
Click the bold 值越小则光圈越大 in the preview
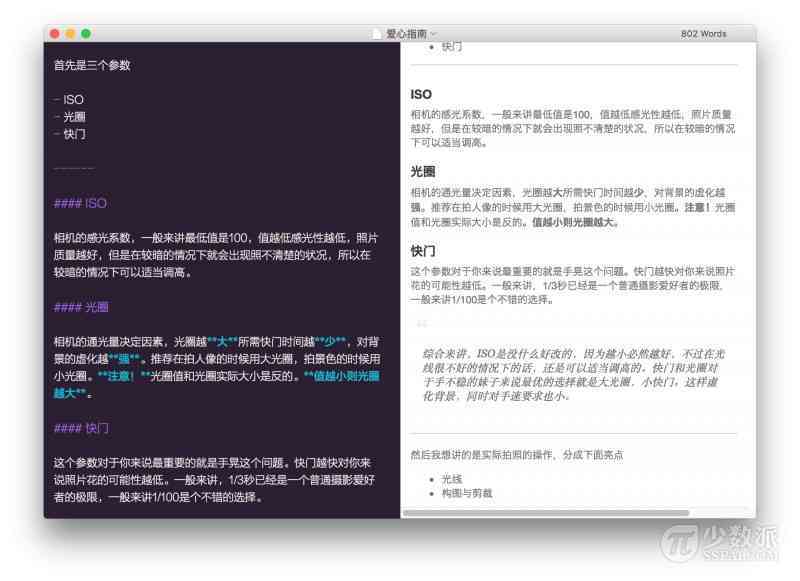[572, 222]
